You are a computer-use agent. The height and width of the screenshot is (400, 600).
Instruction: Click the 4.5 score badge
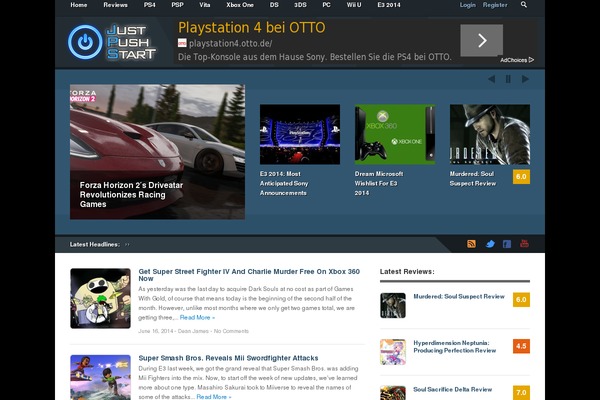tap(521, 346)
